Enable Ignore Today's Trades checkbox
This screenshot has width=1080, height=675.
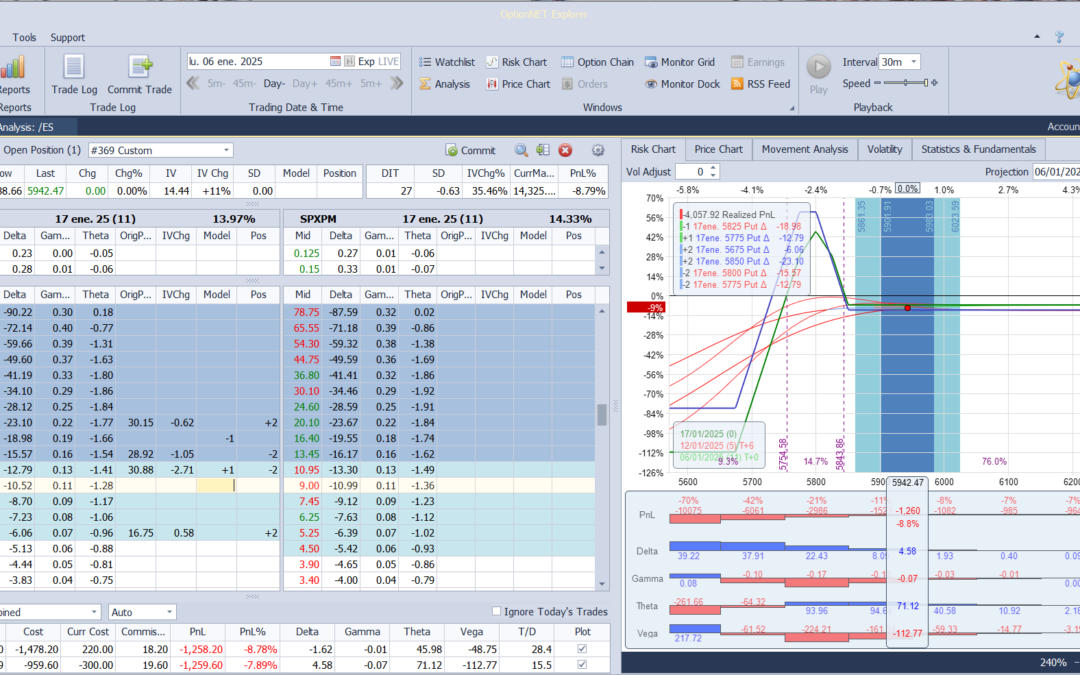click(x=497, y=611)
